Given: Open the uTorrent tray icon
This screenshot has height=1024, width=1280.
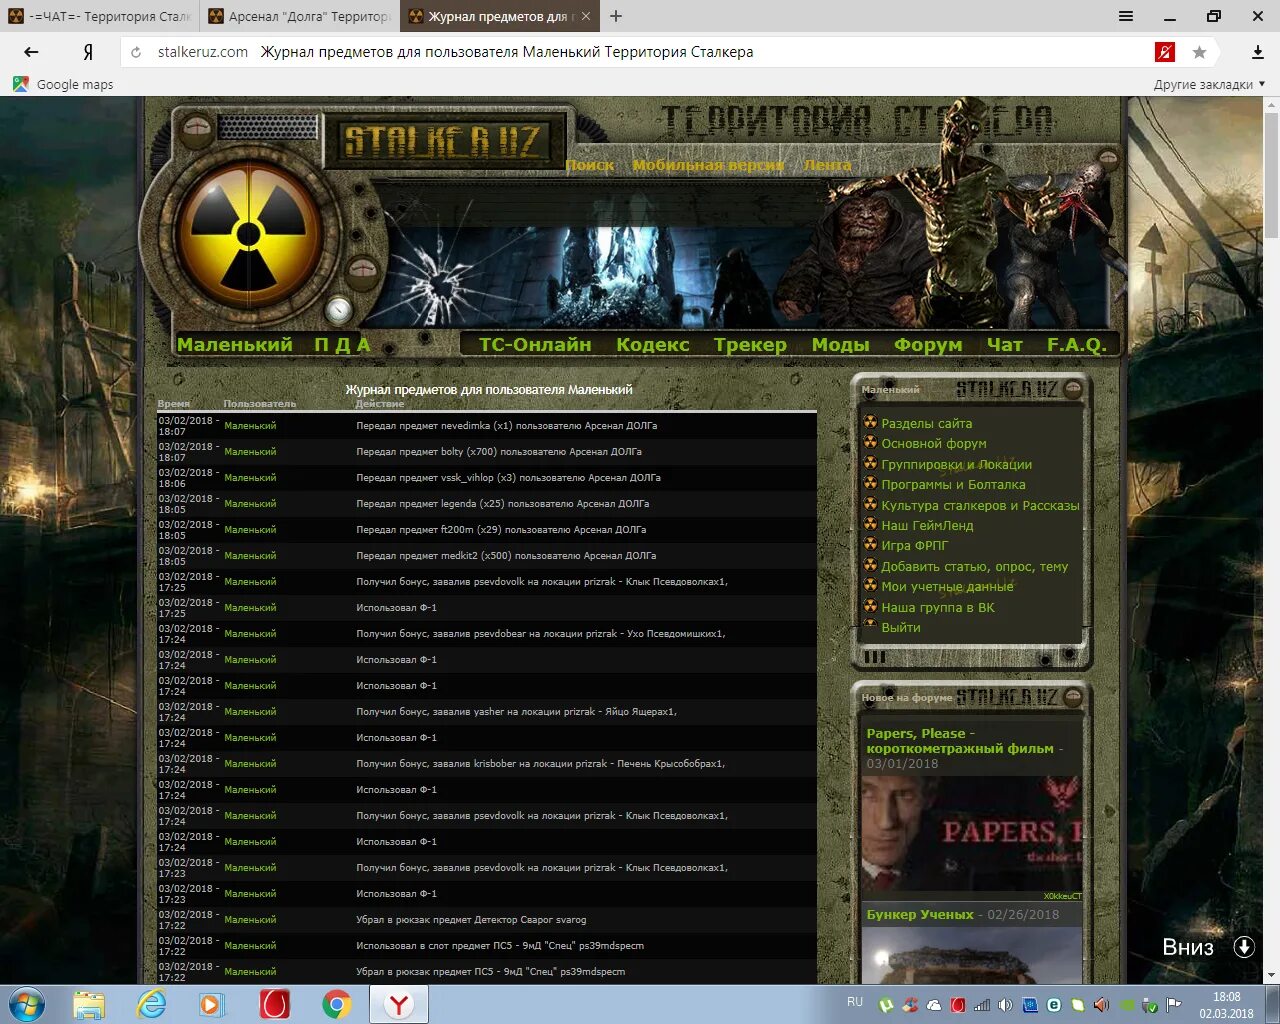Looking at the screenshot, I should pos(886,1005).
